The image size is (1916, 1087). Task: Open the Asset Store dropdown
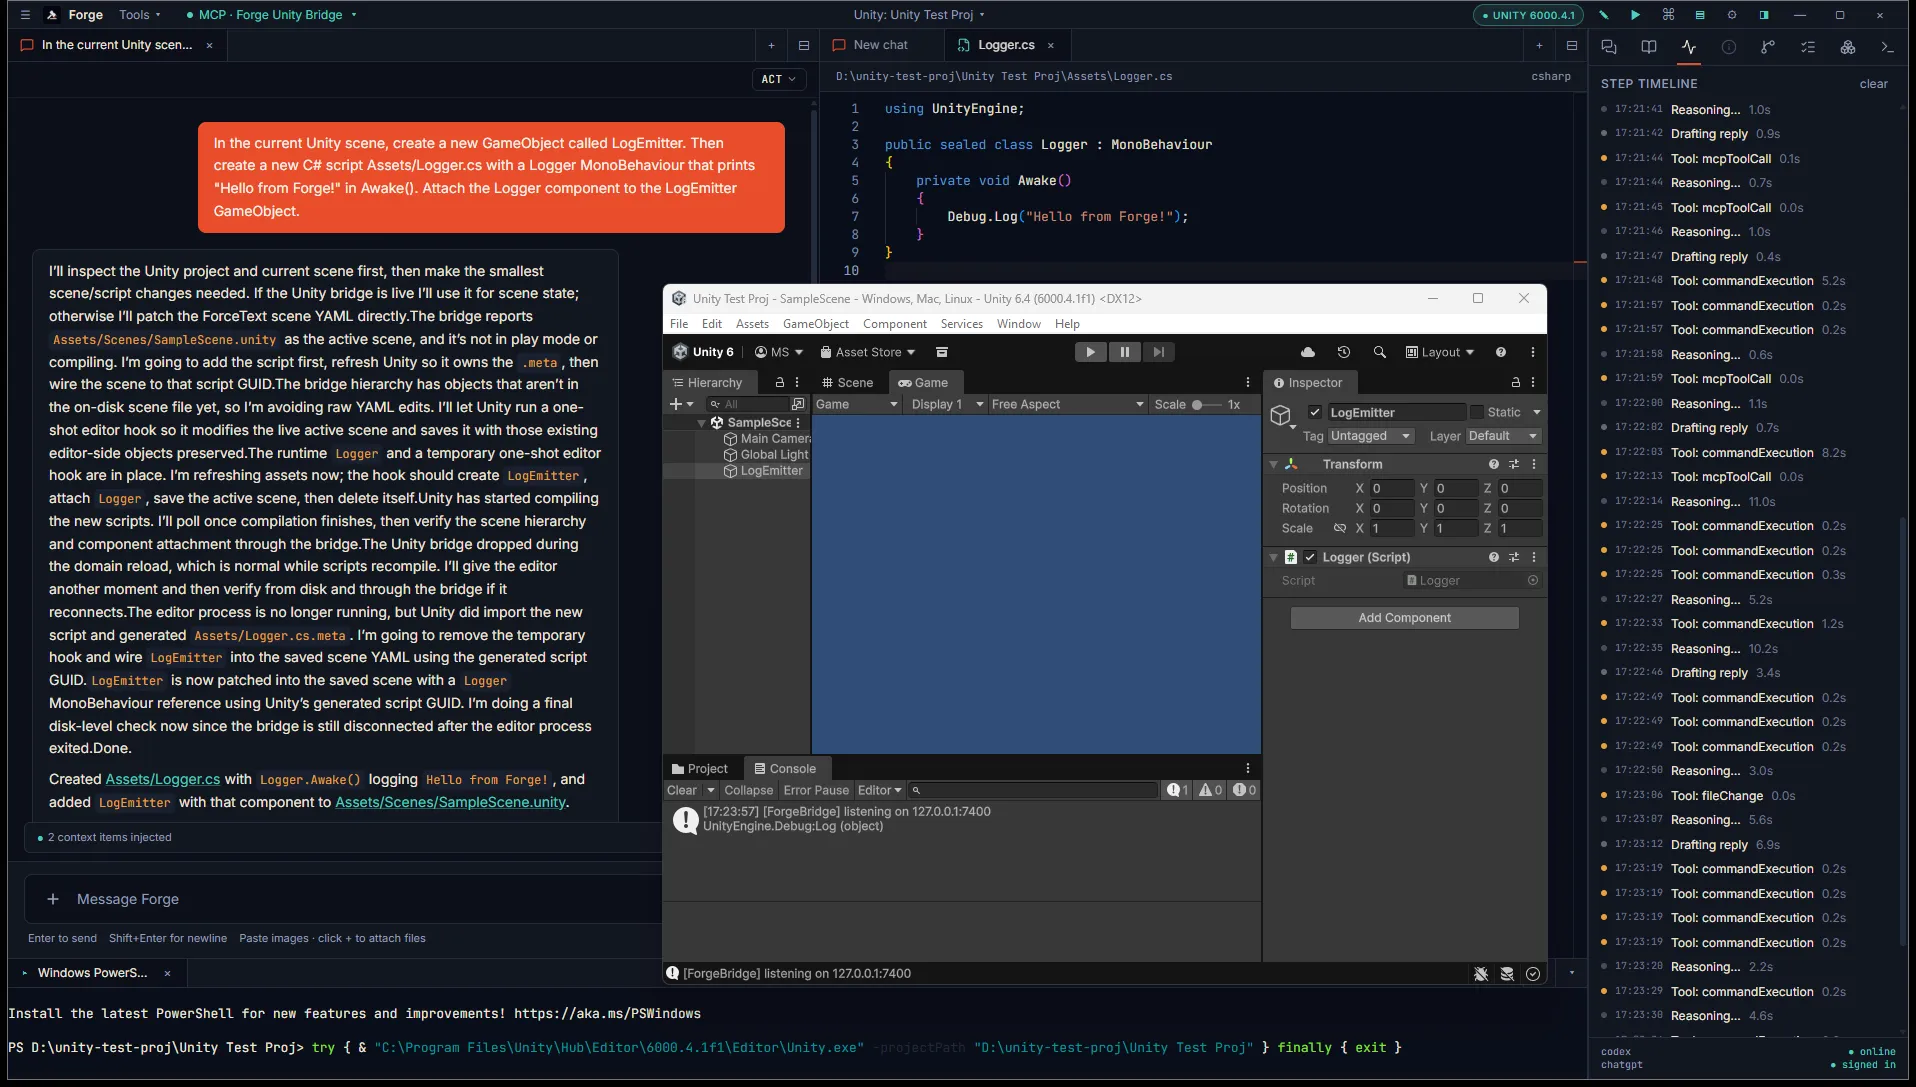[x=867, y=352]
